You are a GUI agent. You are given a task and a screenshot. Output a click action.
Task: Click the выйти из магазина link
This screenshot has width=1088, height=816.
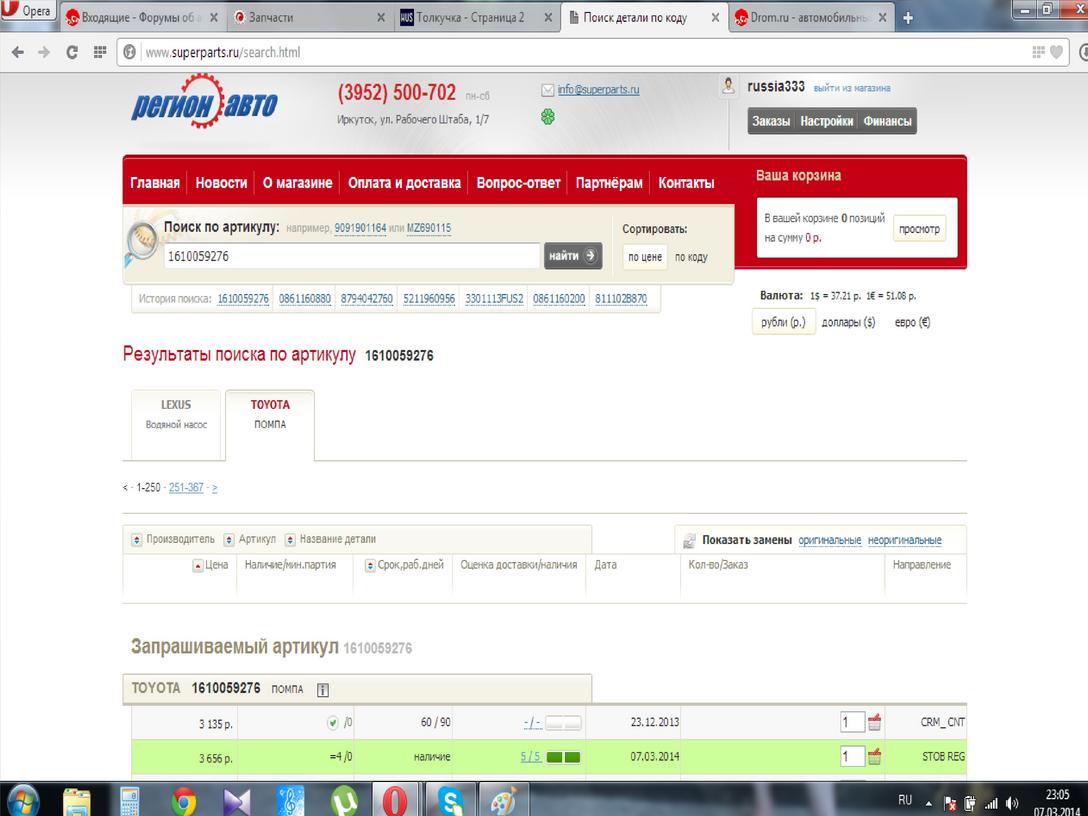(x=852, y=88)
